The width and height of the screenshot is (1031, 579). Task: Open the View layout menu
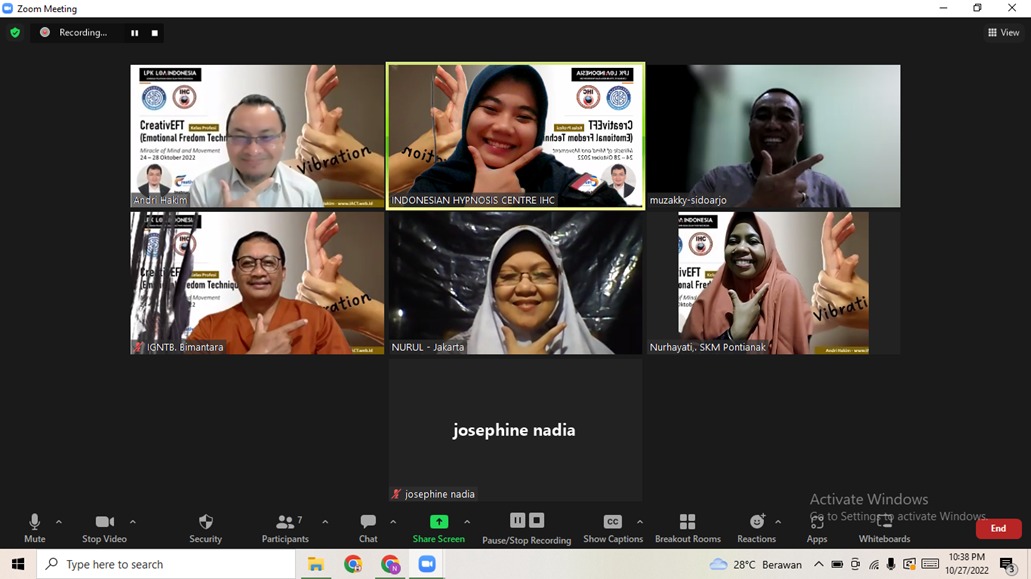1003,33
